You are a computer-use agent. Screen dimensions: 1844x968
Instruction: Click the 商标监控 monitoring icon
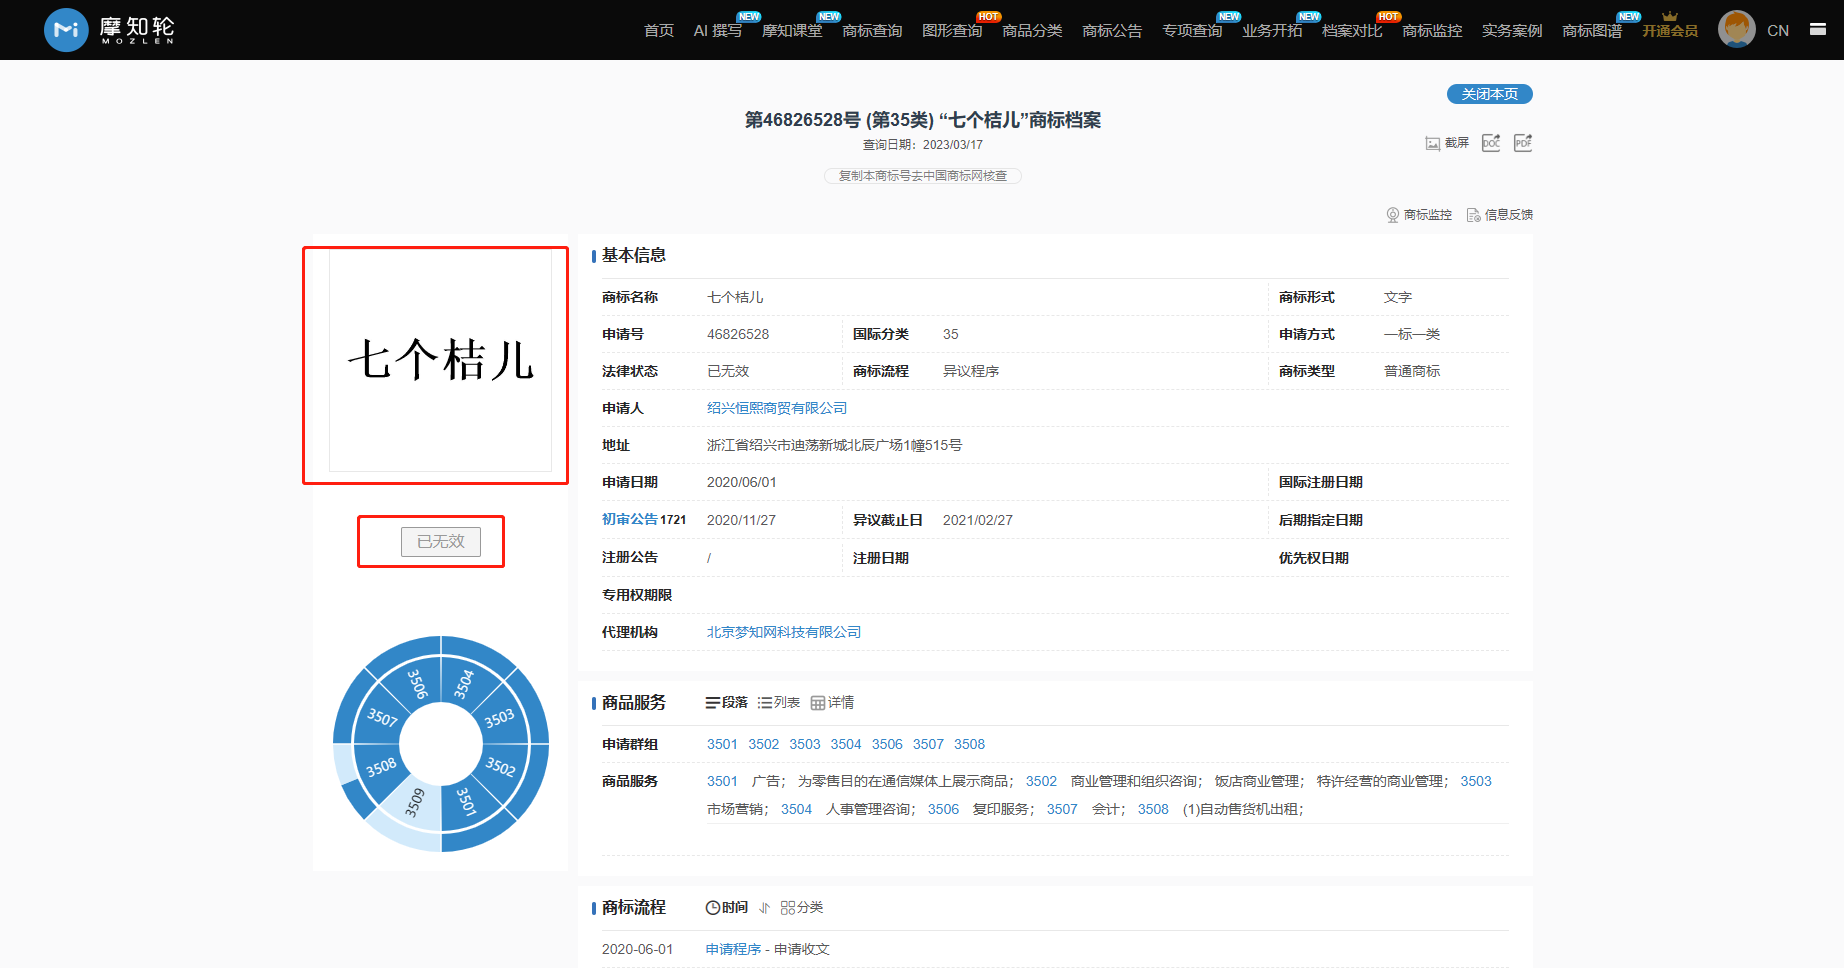[x=1392, y=215]
